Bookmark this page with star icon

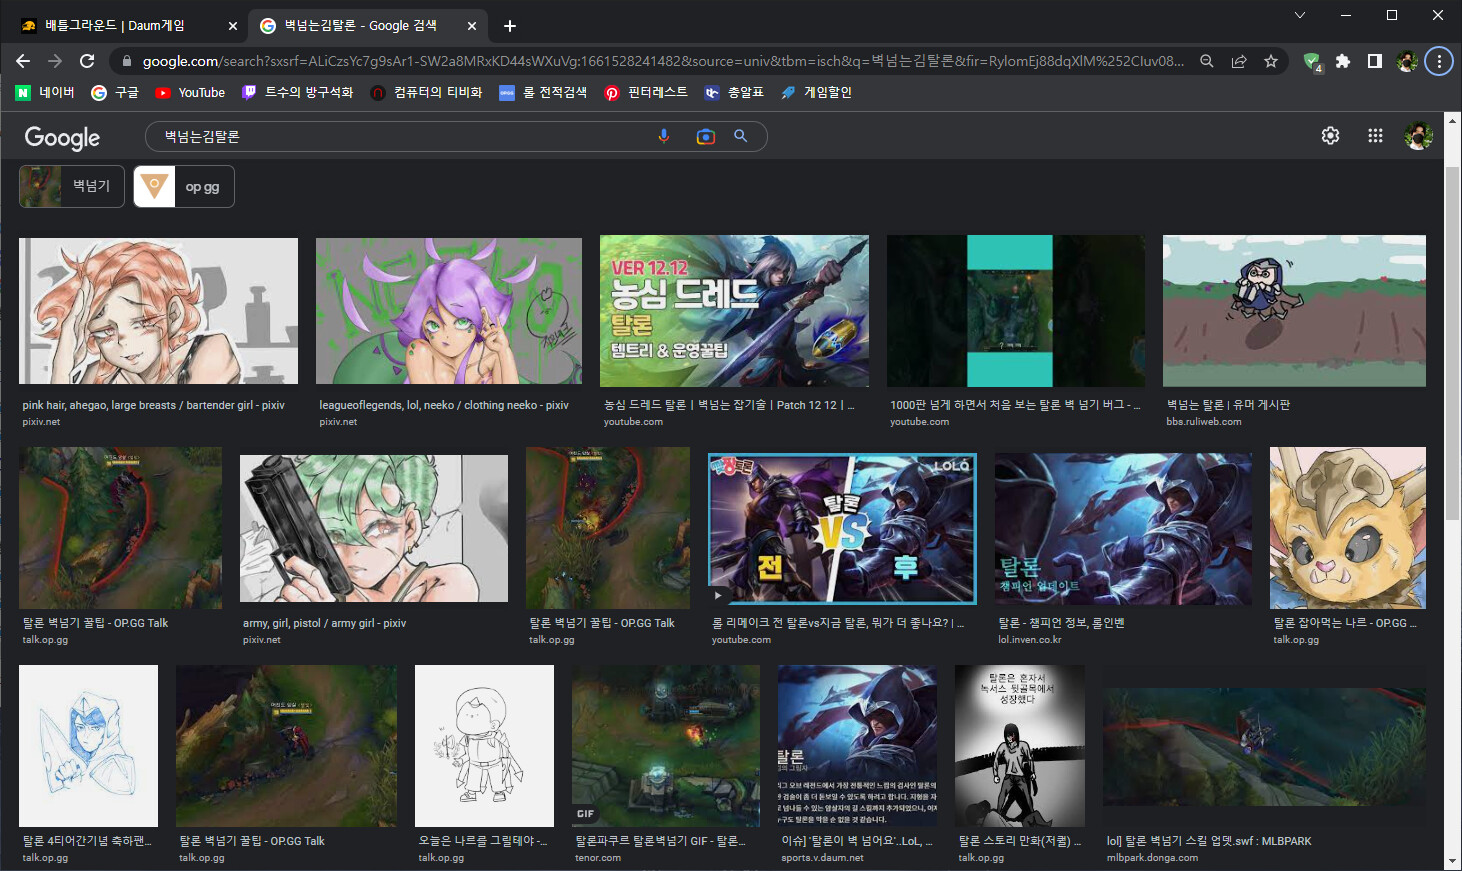(x=1271, y=61)
